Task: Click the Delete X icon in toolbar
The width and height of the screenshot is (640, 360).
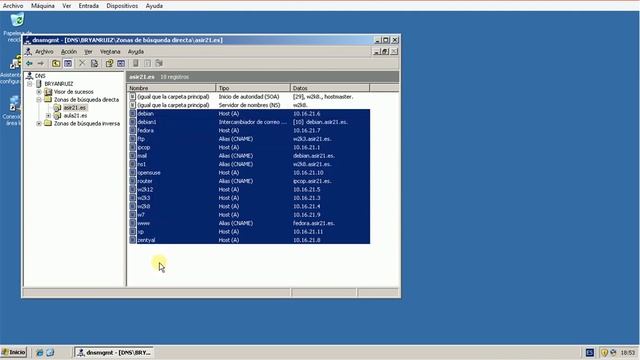Action: pos(82,63)
